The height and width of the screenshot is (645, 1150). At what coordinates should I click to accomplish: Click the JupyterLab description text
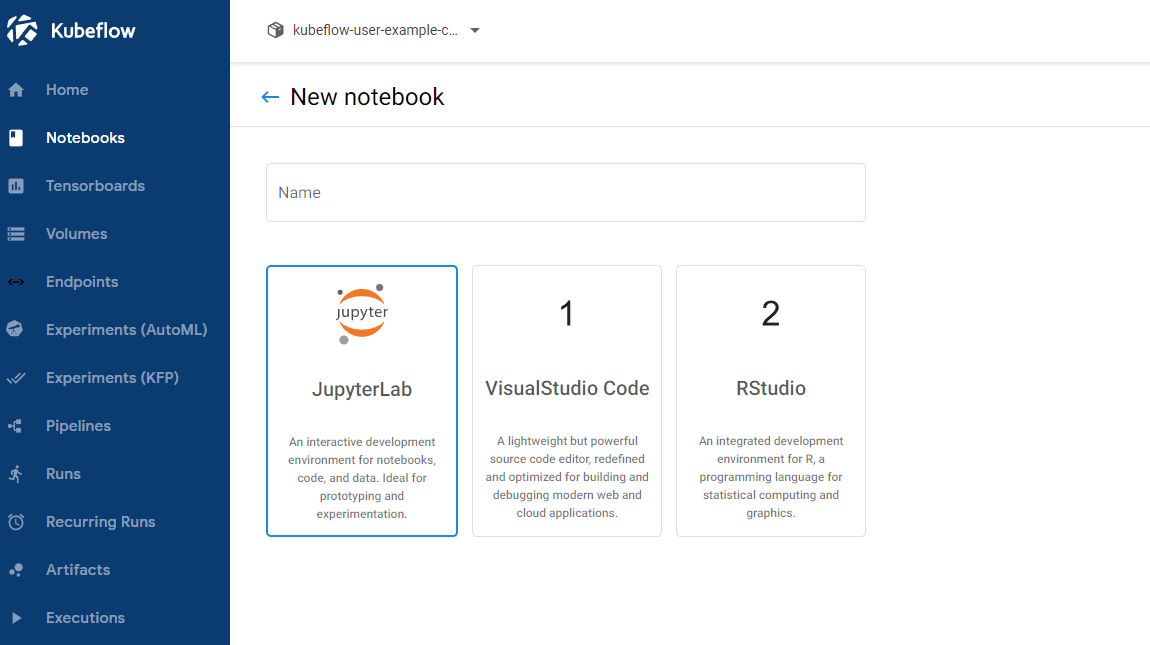point(362,478)
